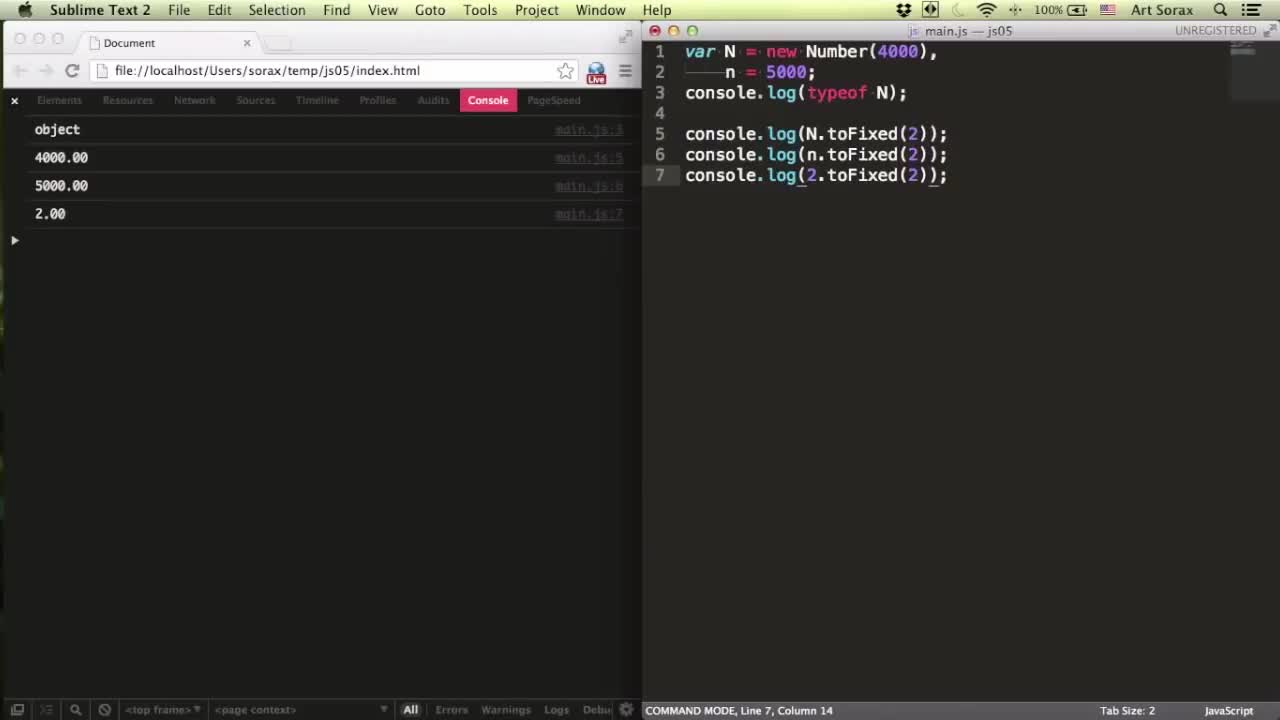Click the LiveReload extension icon
Viewport: 1280px width, 720px height.
(x=596, y=72)
